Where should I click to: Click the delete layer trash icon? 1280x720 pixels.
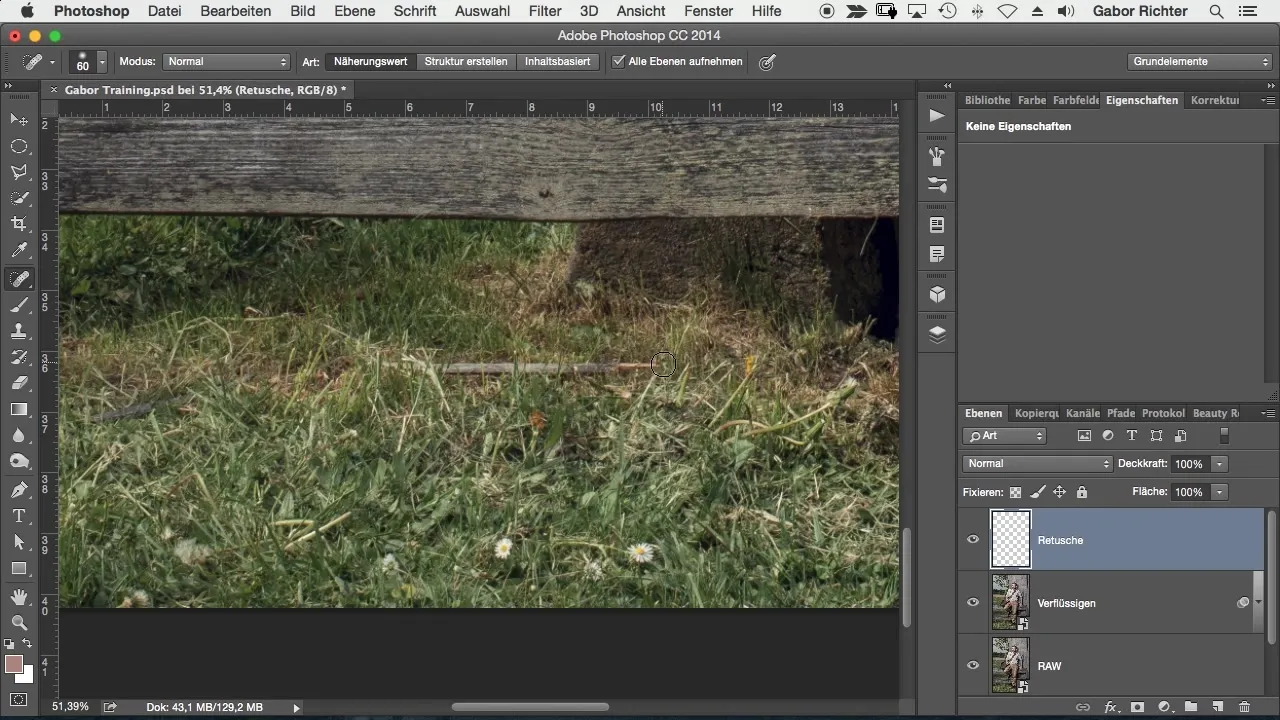[x=1245, y=707]
